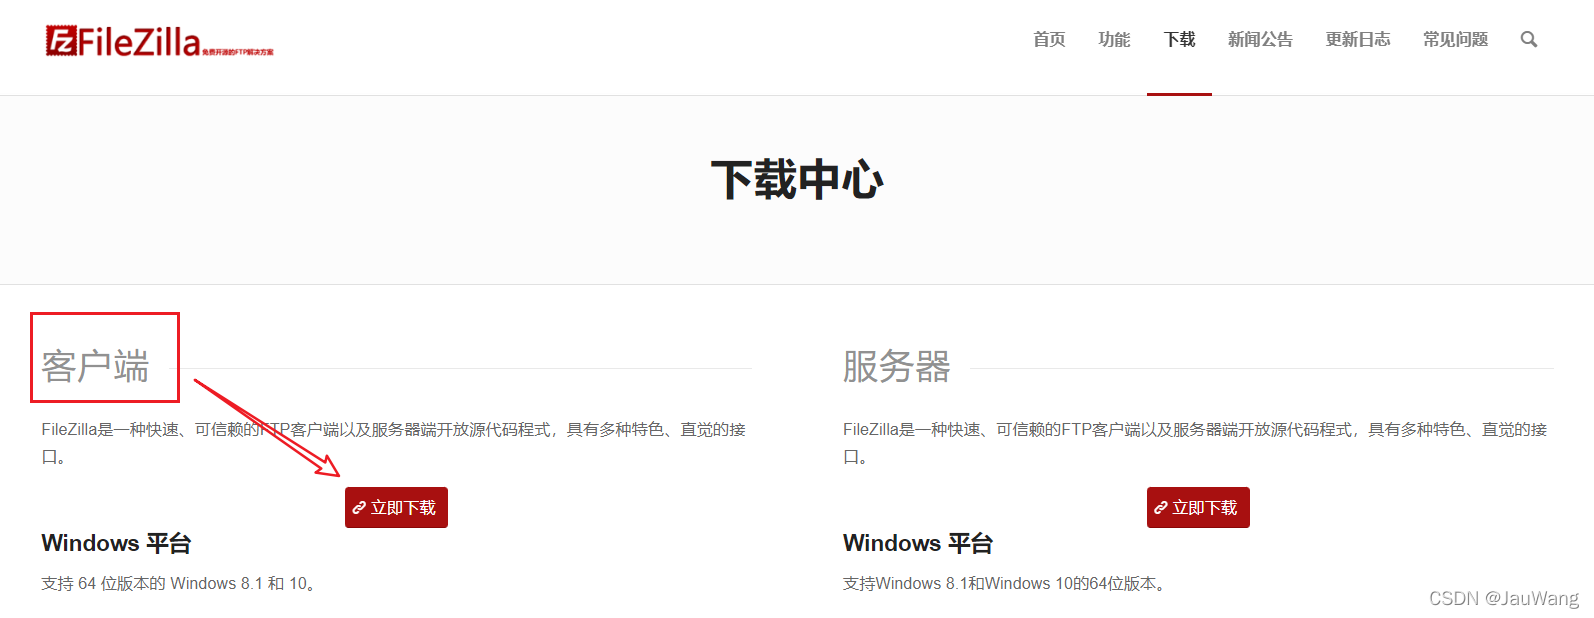Click text 支持 64 位版本的 Windows 8.1 和 10。
The height and width of the screenshot is (618, 1594).
click(x=180, y=583)
